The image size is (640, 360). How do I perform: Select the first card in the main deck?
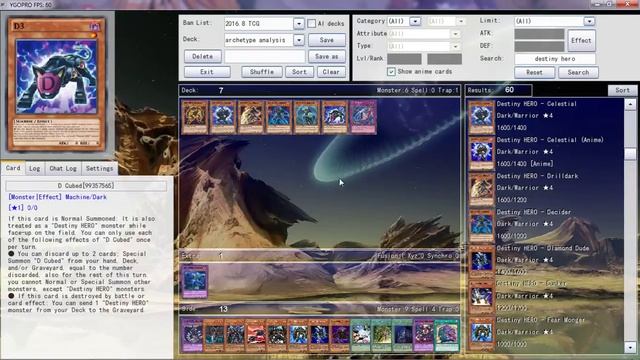click(x=195, y=117)
